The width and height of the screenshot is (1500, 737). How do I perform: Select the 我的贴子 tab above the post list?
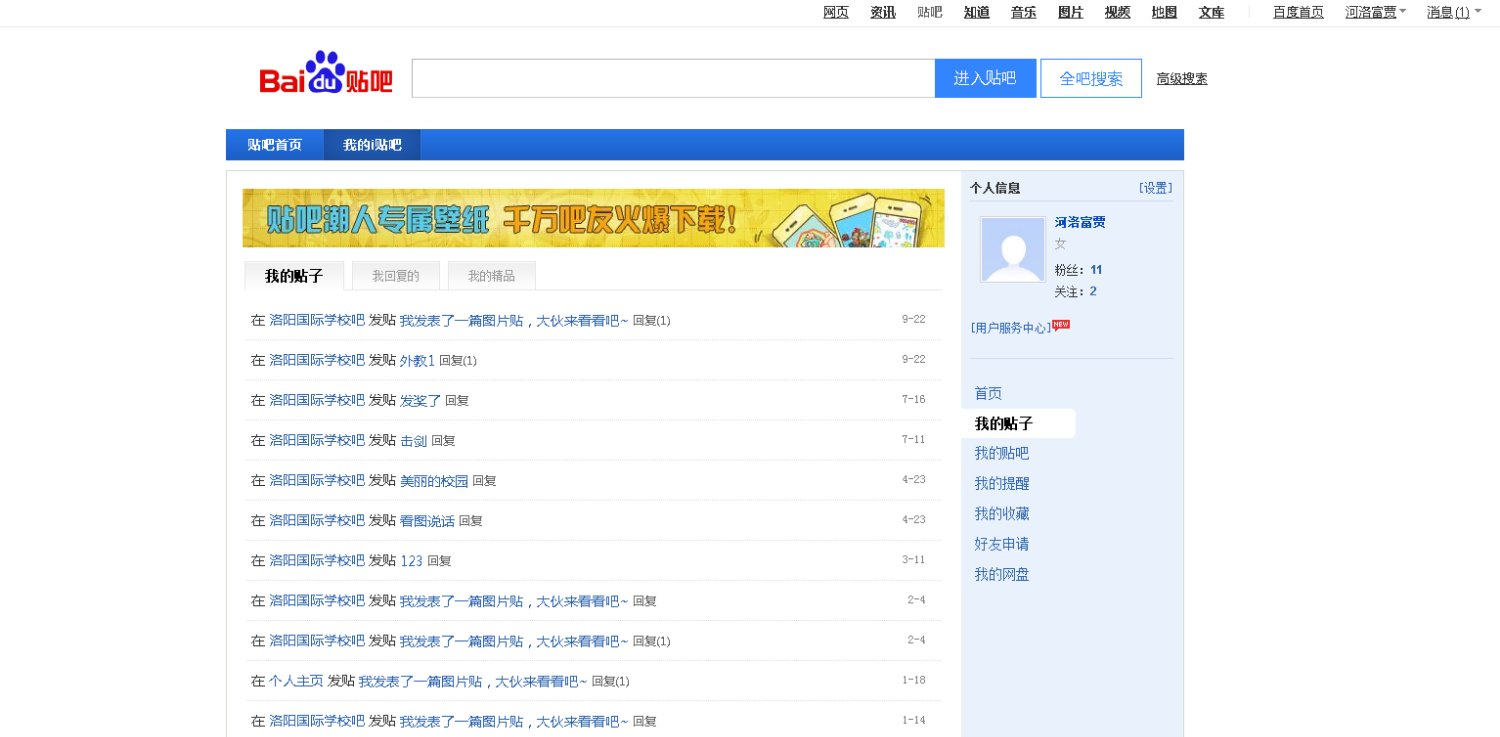click(x=294, y=276)
